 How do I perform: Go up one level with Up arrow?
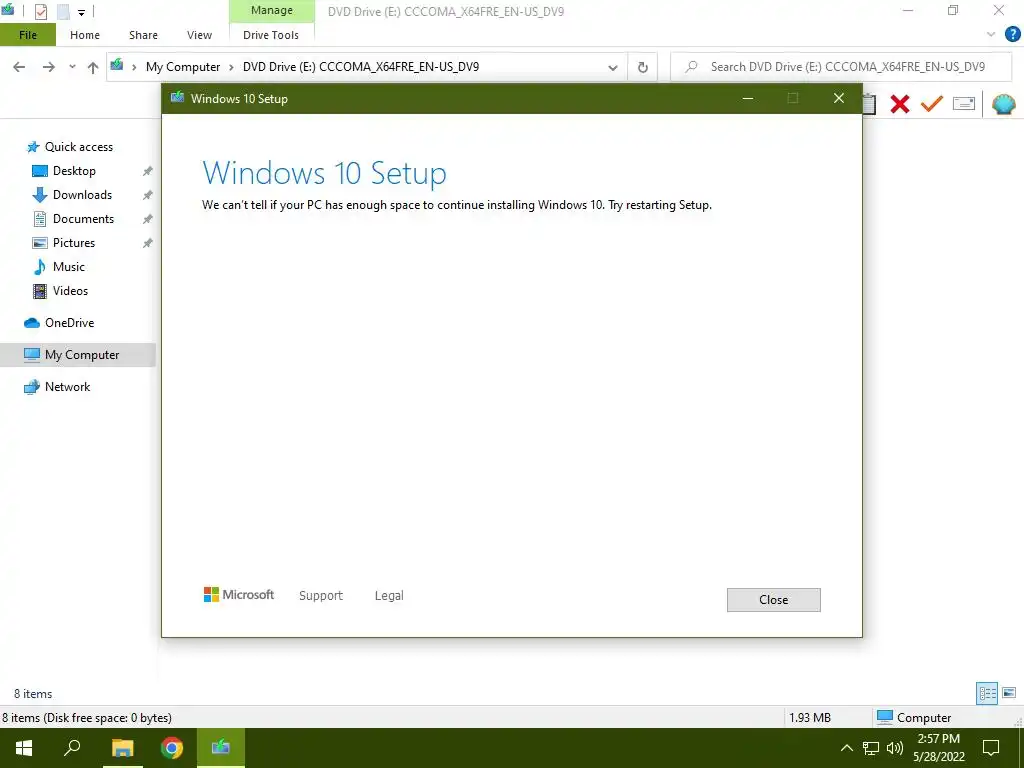pos(93,67)
